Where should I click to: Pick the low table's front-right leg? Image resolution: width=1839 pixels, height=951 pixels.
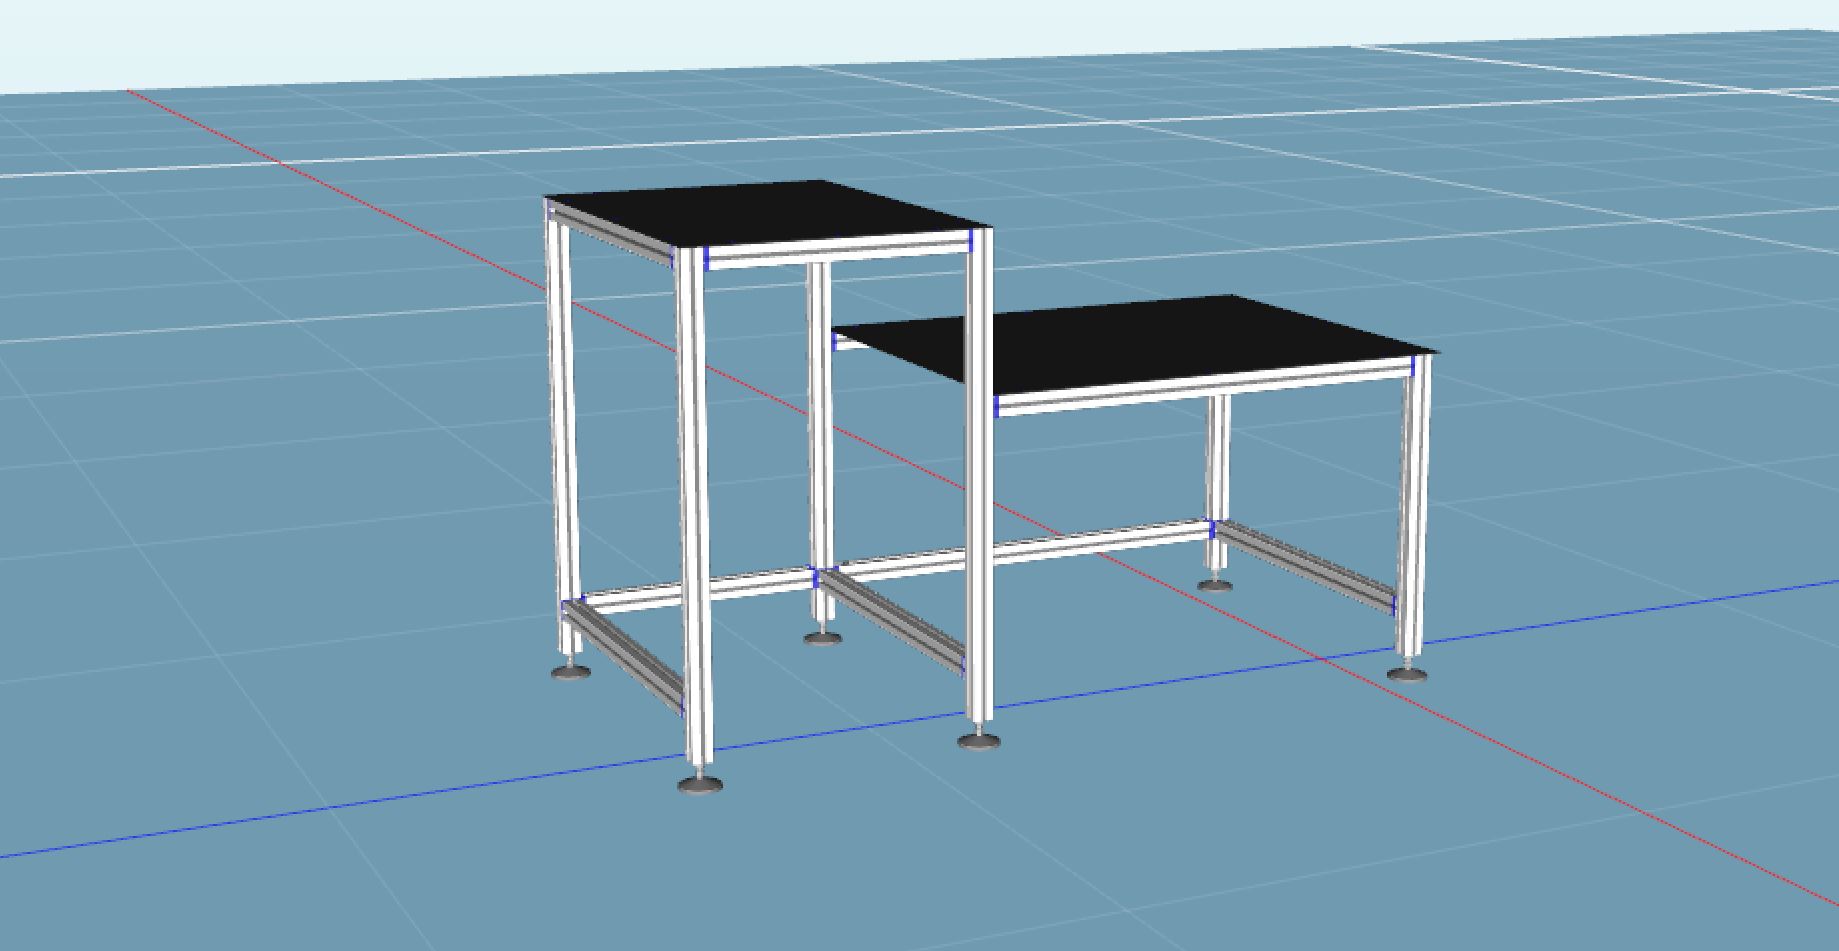[x=1414, y=500]
